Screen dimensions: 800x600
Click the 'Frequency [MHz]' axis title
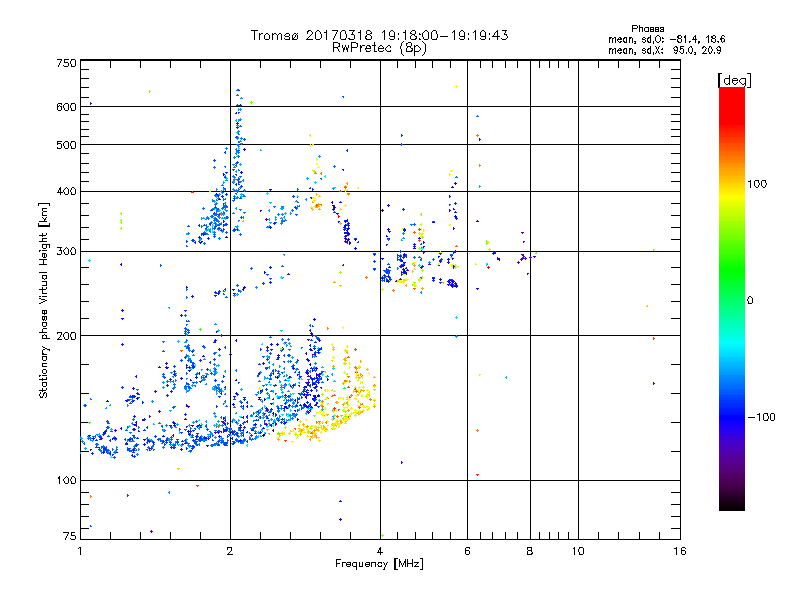pyautogui.click(x=379, y=564)
